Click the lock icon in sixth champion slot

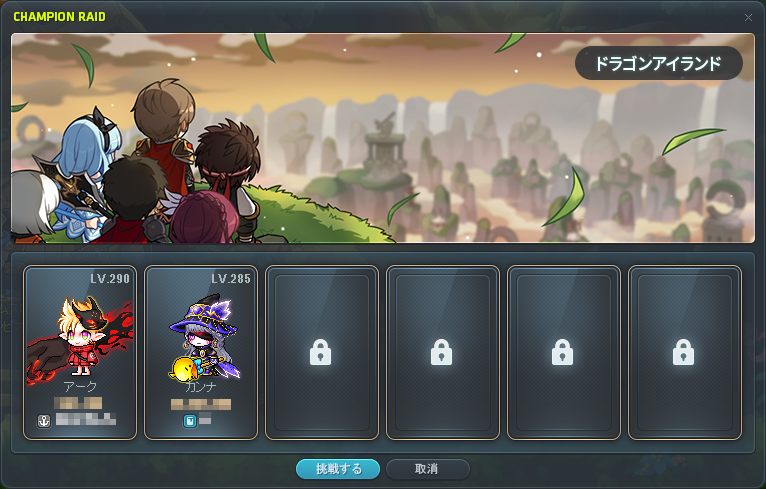click(x=683, y=352)
